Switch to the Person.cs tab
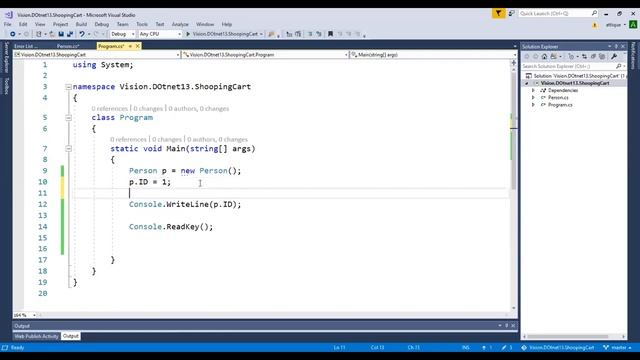The height and width of the screenshot is (360, 640). coord(68,46)
